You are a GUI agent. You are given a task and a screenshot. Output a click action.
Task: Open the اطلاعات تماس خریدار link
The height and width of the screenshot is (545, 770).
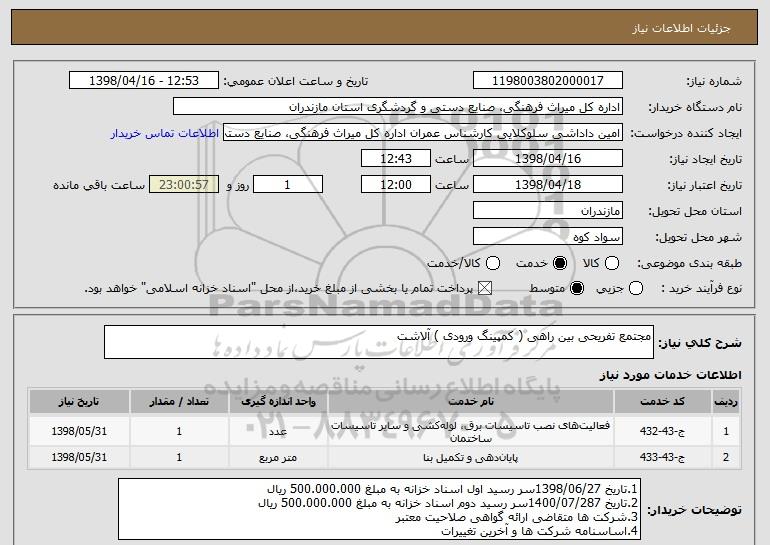point(165,134)
